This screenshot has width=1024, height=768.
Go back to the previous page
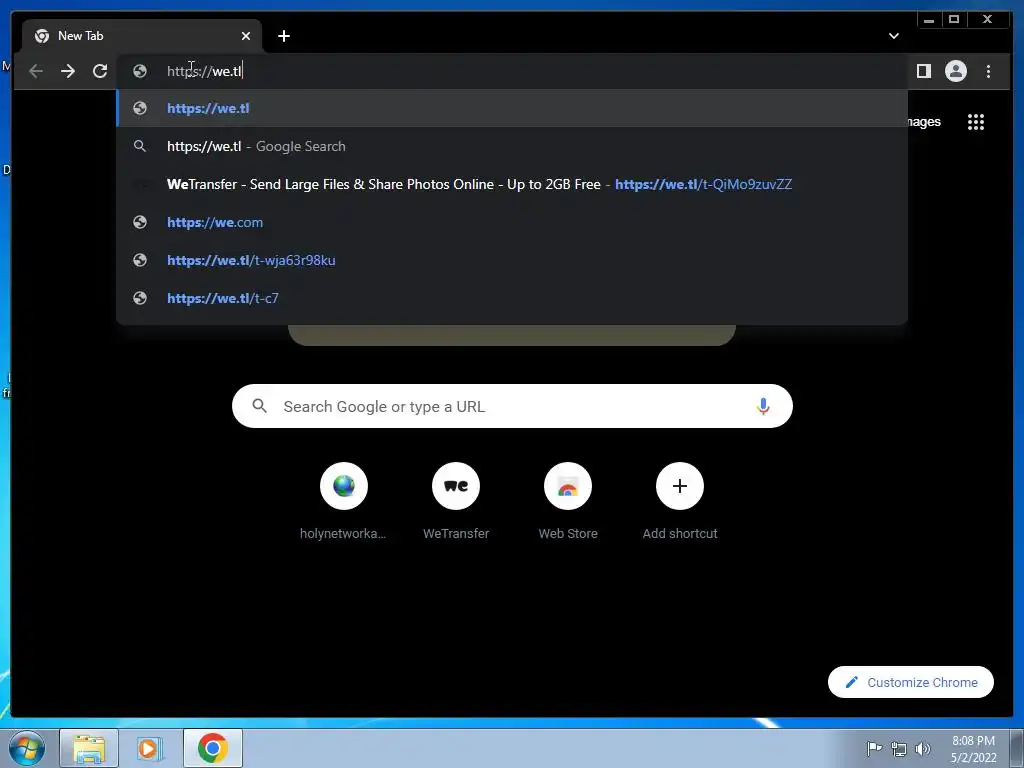tap(36, 71)
